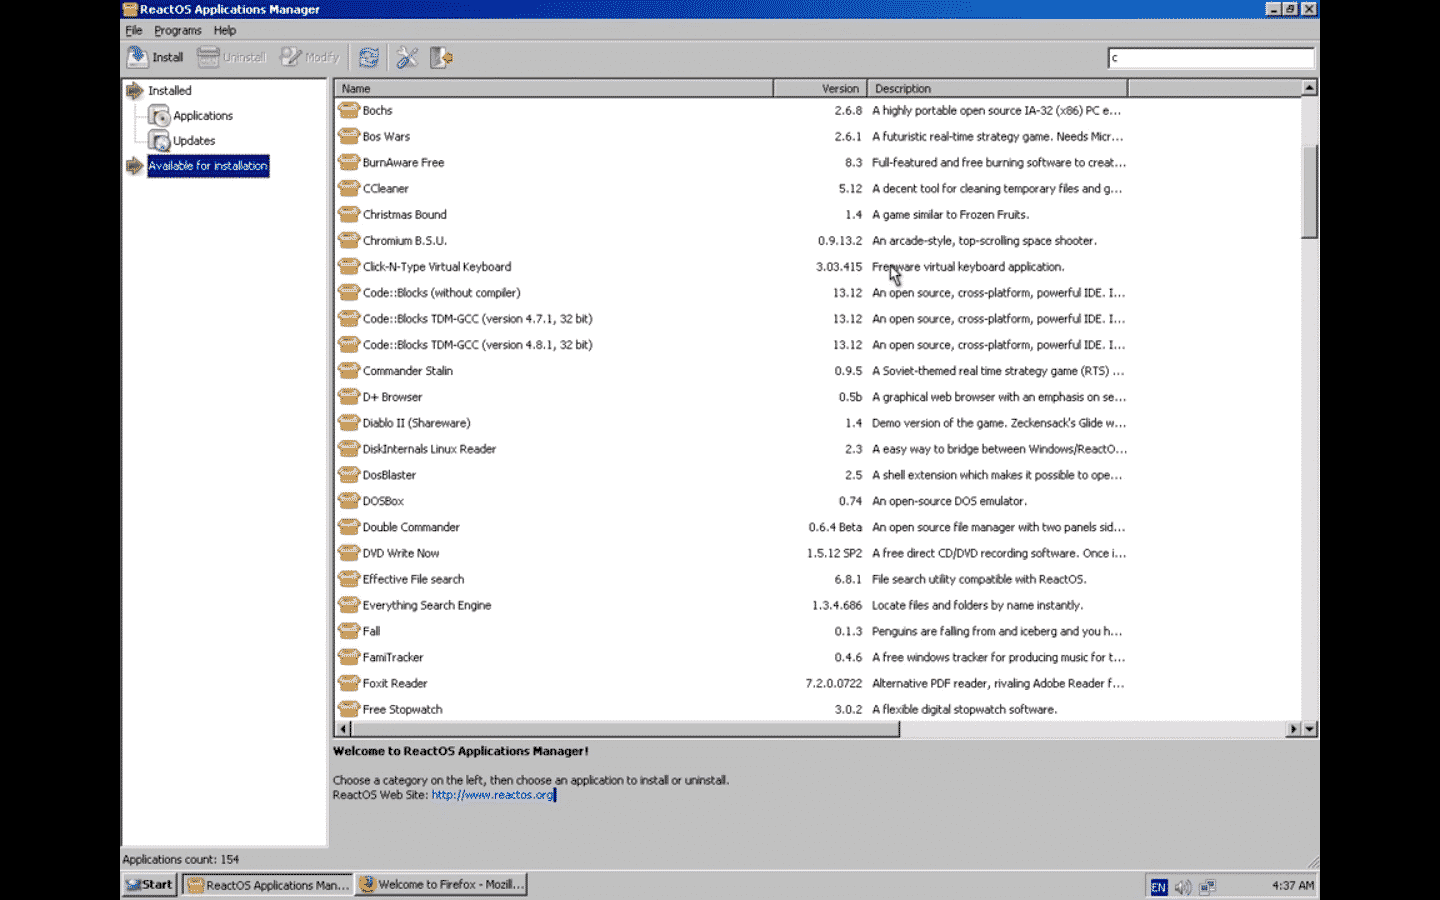The height and width of the screenshot is (900, 1440).
Task: Click the Exit door icon in the toolbar
Action: 441,57
